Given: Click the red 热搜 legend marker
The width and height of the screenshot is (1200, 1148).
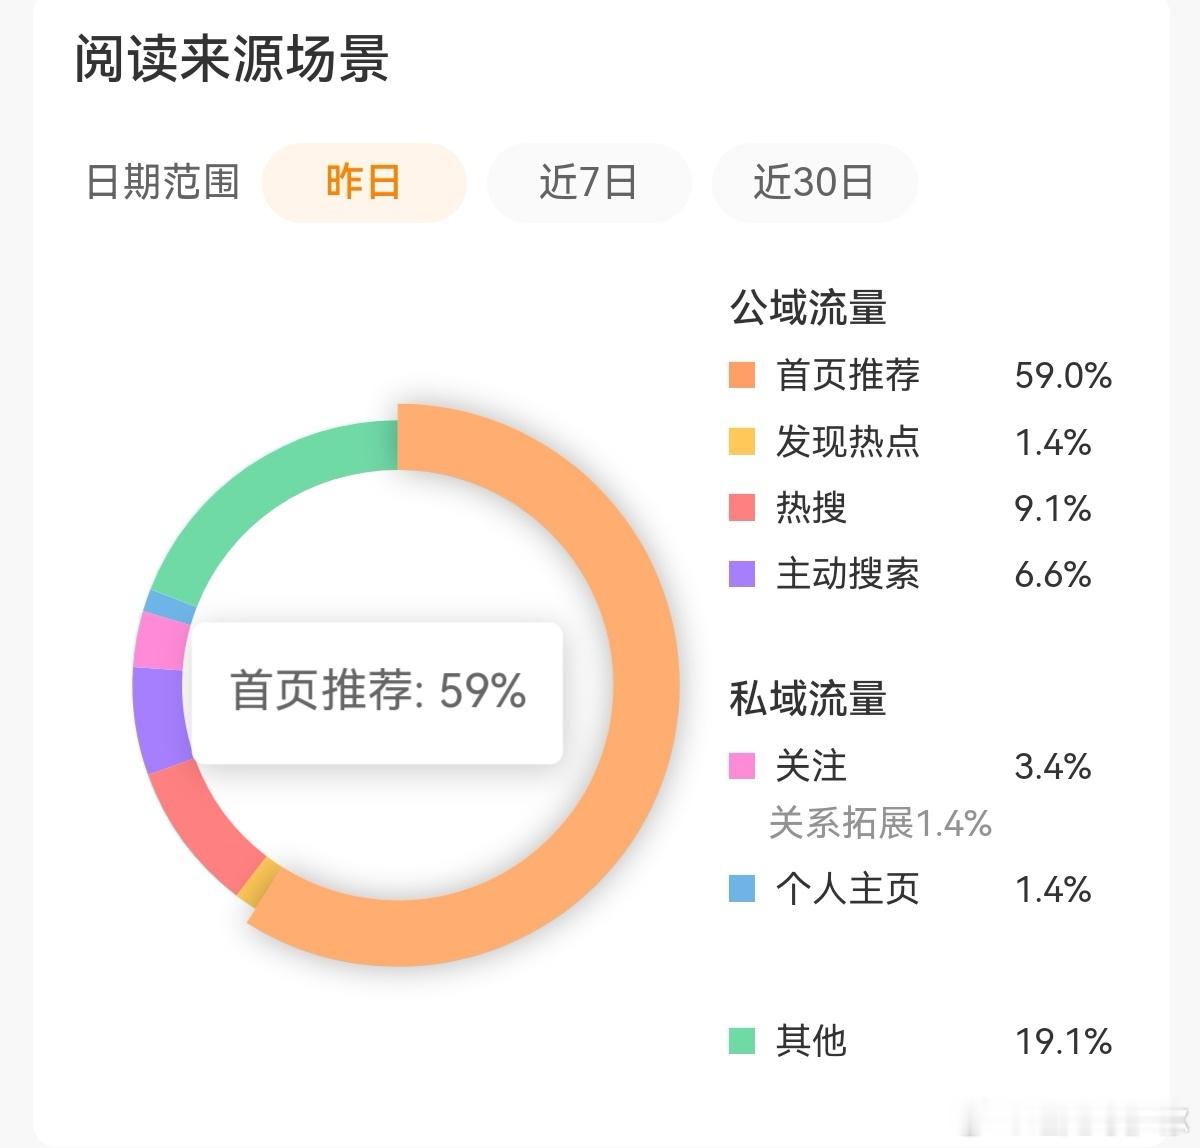Looking at the screenshot, I should tap(740, 509).
